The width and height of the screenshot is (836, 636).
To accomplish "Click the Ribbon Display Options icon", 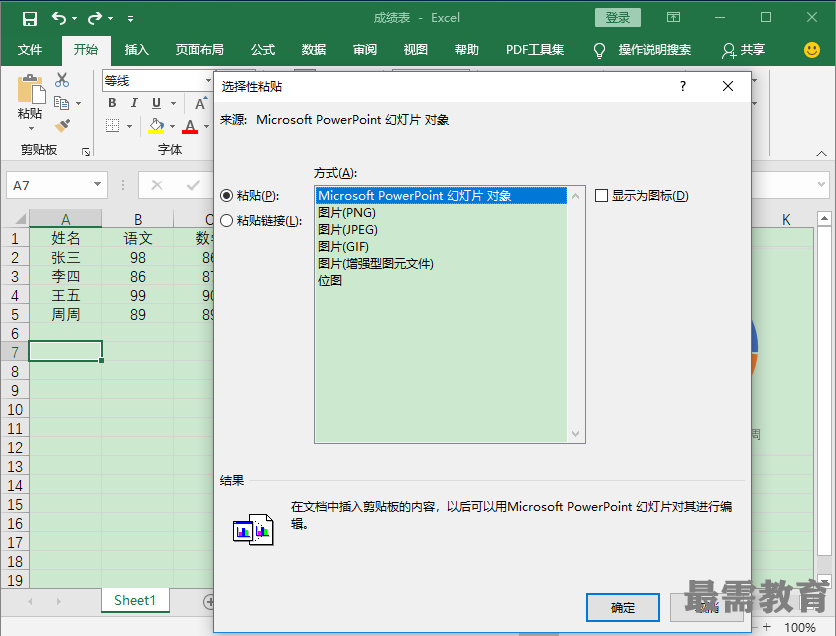I will tap(673, 18).
